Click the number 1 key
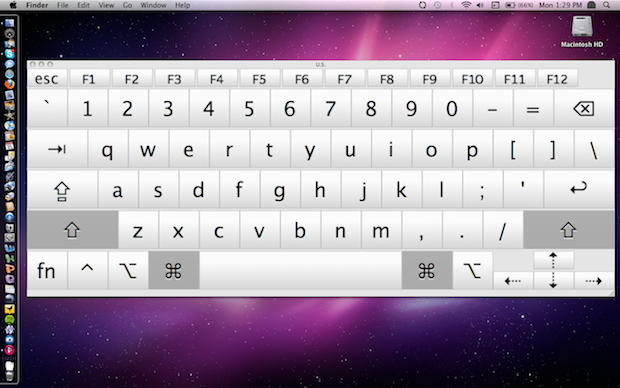The height and width of the screenshot is (388, 620). (88, 108)
